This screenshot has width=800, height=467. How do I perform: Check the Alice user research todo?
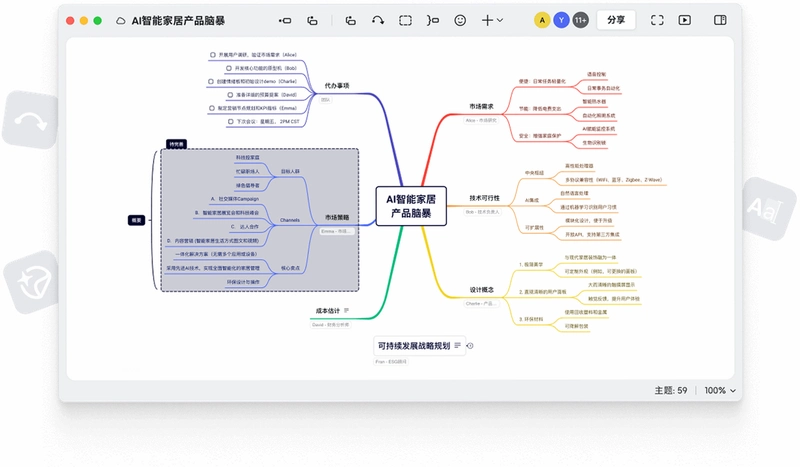[213, 55]
